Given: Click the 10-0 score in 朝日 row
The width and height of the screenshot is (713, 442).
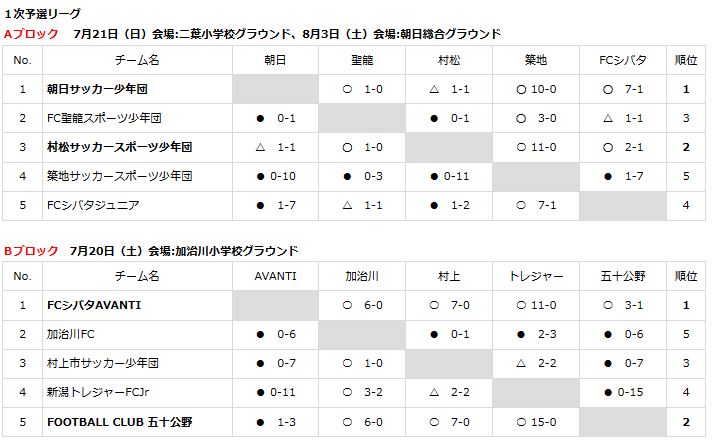Looking at the screenshot, I should tap(543, 89).
